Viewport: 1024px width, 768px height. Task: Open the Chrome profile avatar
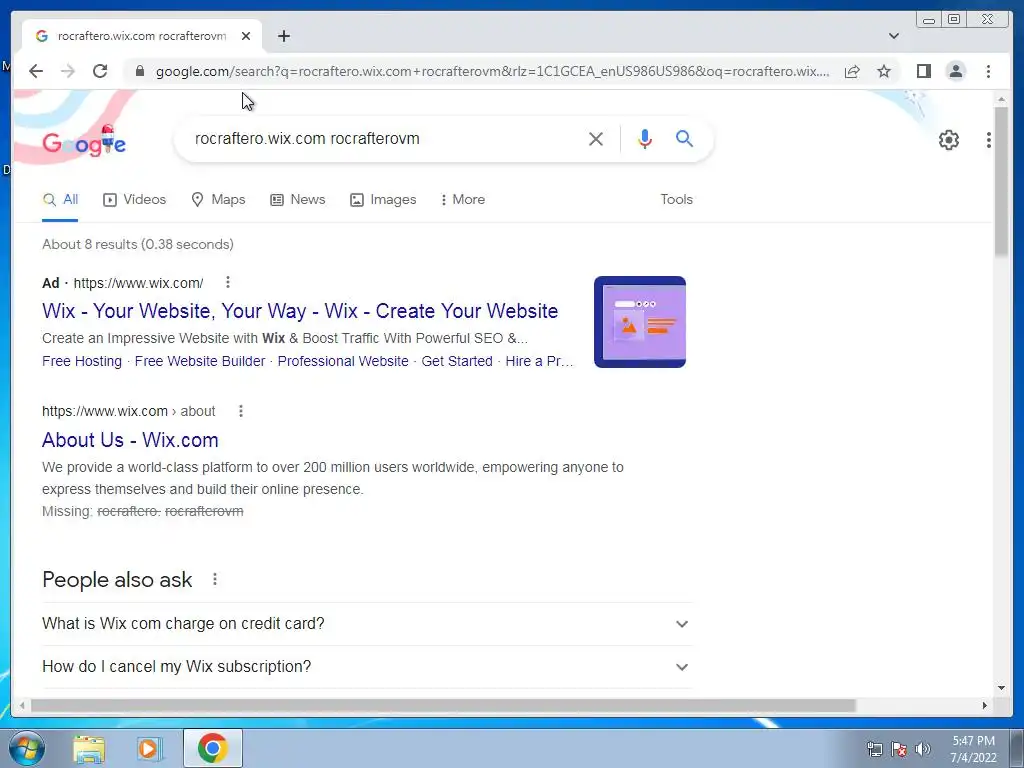tap(955, 71)
